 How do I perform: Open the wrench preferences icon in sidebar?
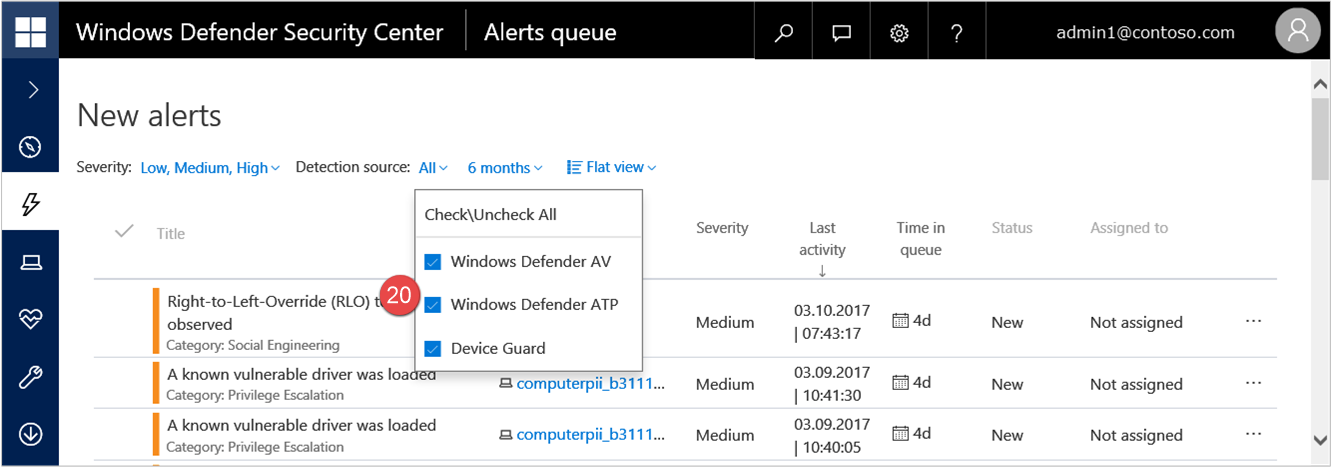coord(30,377)
